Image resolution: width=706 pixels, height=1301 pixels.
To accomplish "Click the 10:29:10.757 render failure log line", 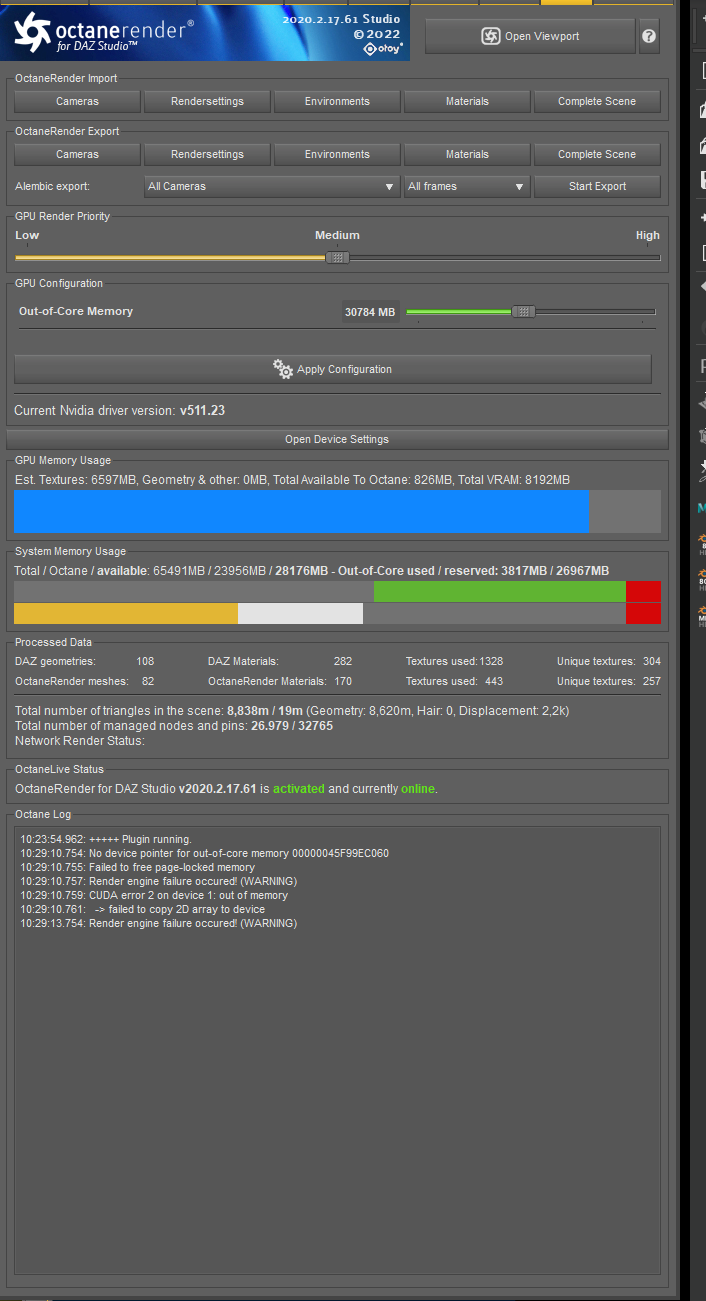I will (158, 881).
